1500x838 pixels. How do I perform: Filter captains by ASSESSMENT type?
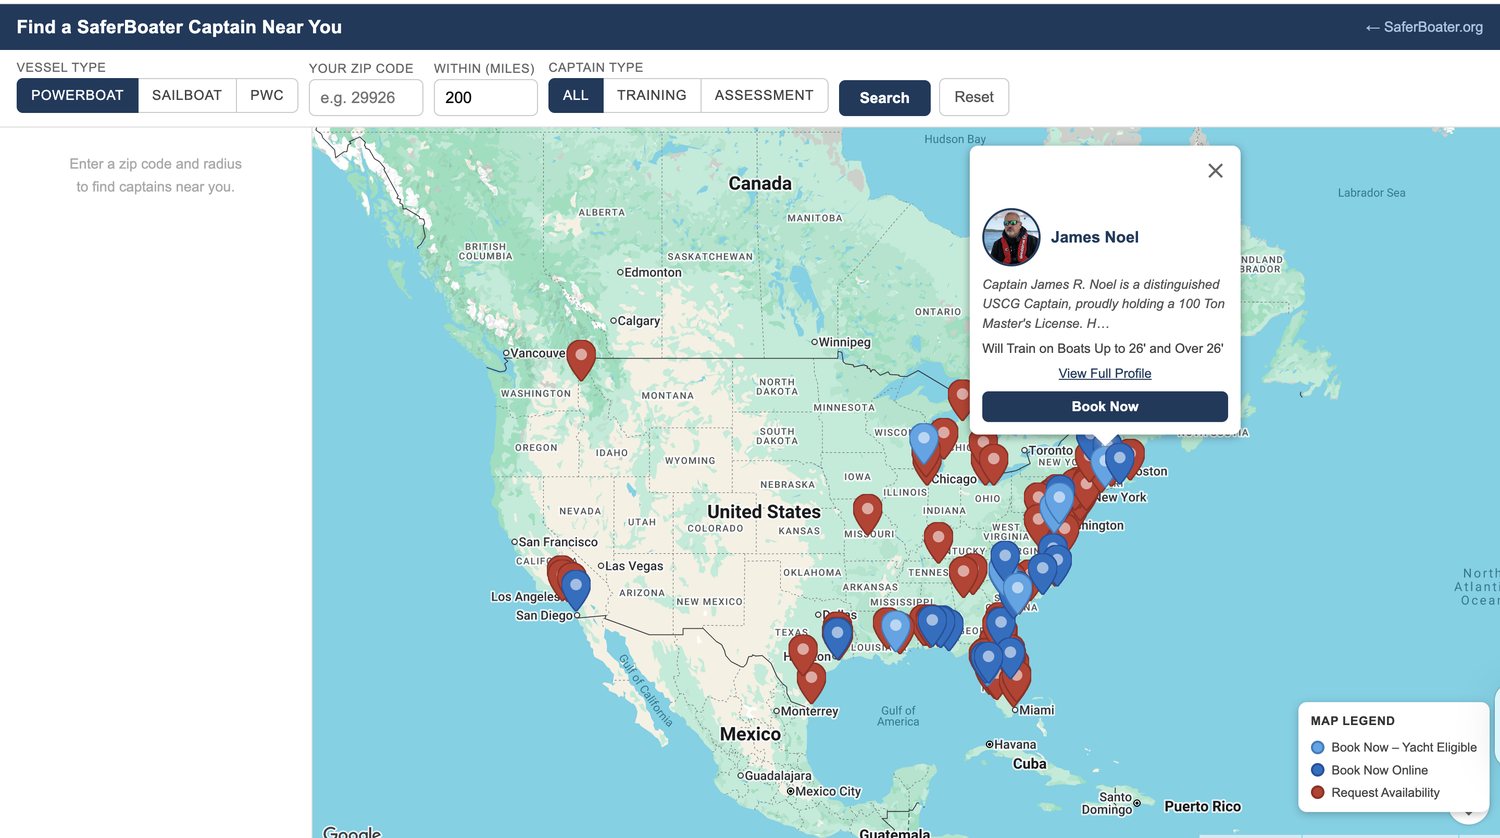coord(764,95)
